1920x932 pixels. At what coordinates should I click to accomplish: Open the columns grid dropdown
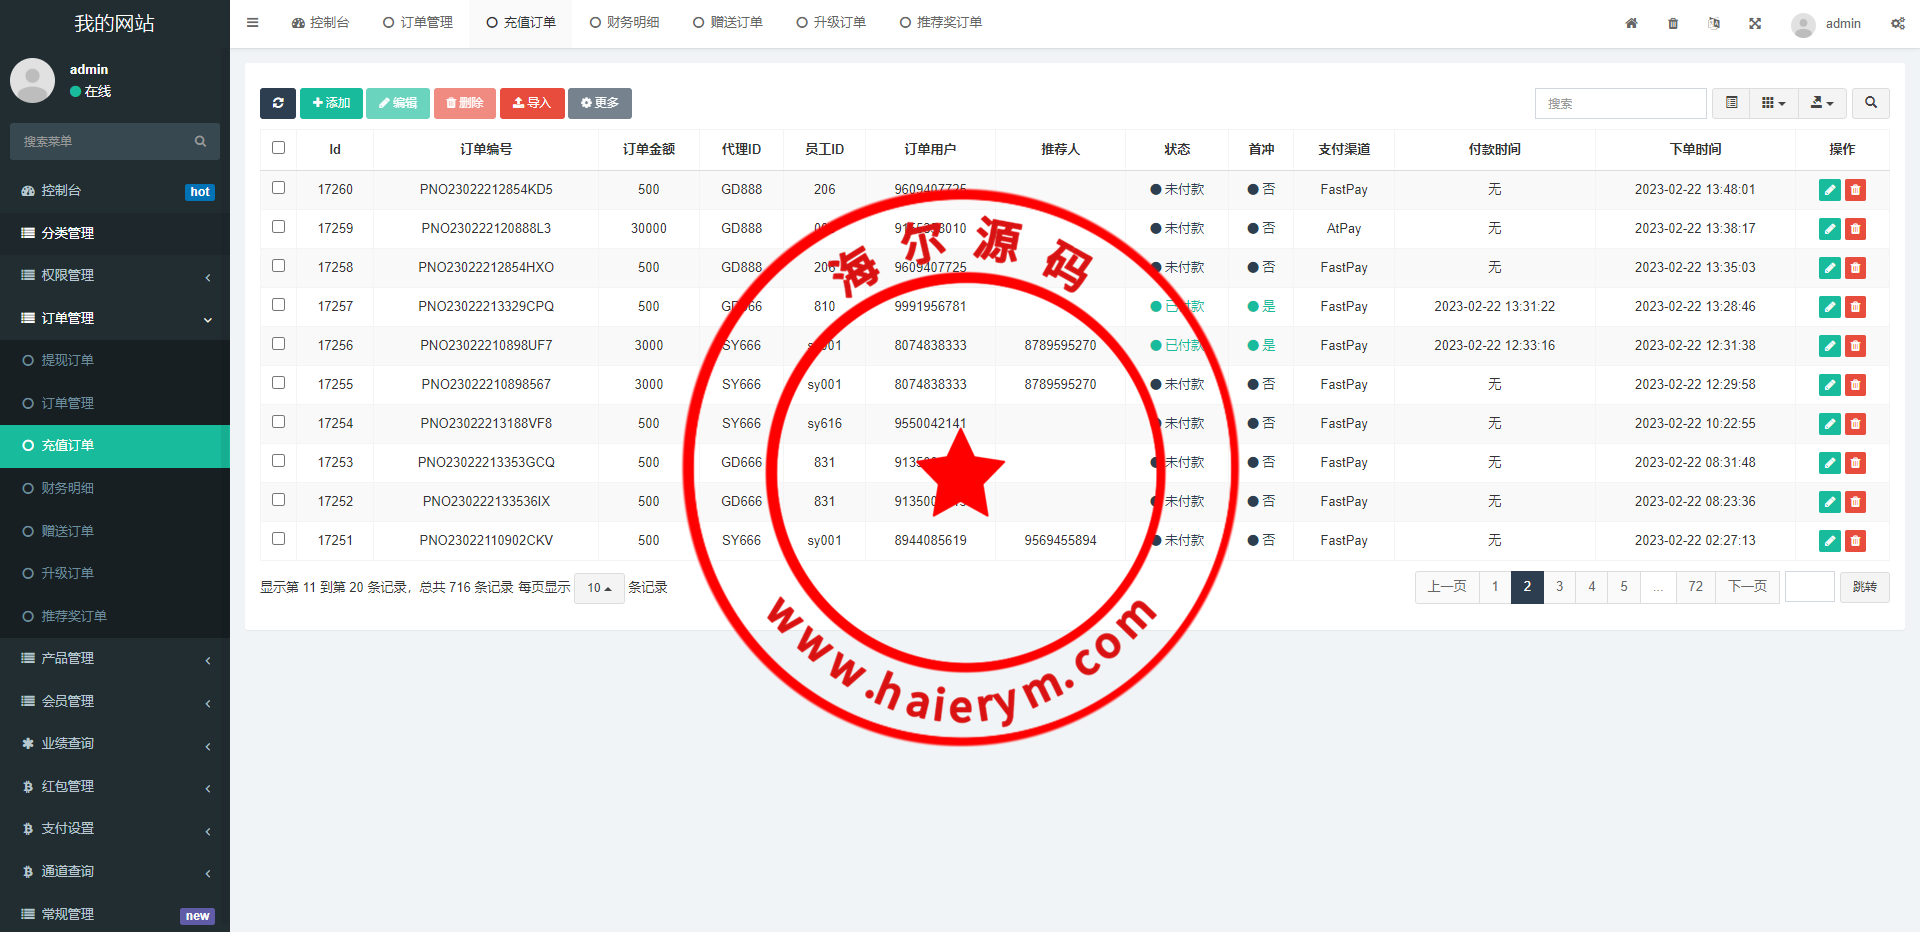(1773, 103)
